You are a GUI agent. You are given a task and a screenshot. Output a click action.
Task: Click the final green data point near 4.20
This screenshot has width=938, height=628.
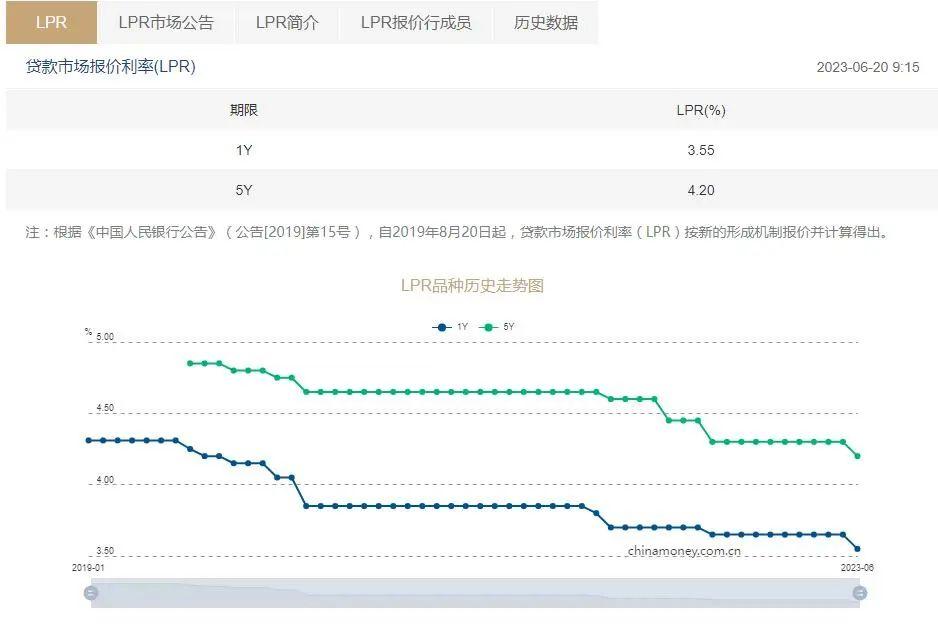[x=857, y=455]
